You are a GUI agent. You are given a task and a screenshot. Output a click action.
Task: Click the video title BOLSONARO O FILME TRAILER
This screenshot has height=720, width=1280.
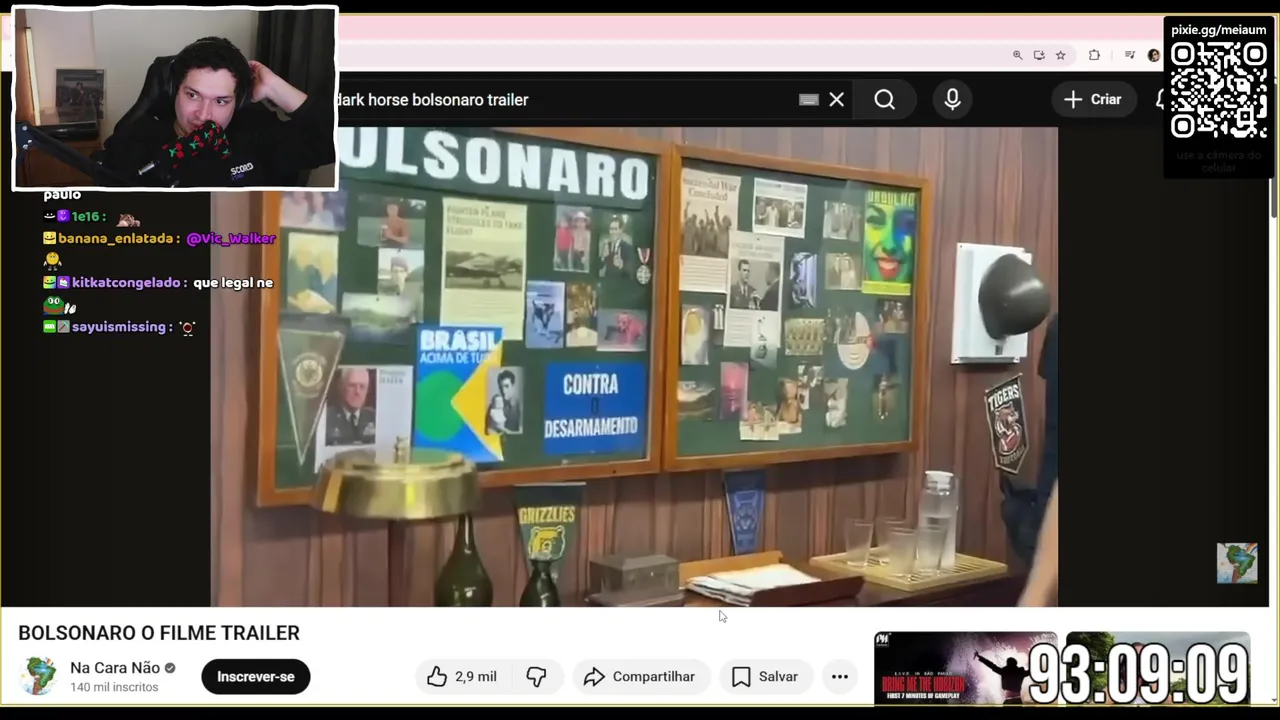[159, 633]
